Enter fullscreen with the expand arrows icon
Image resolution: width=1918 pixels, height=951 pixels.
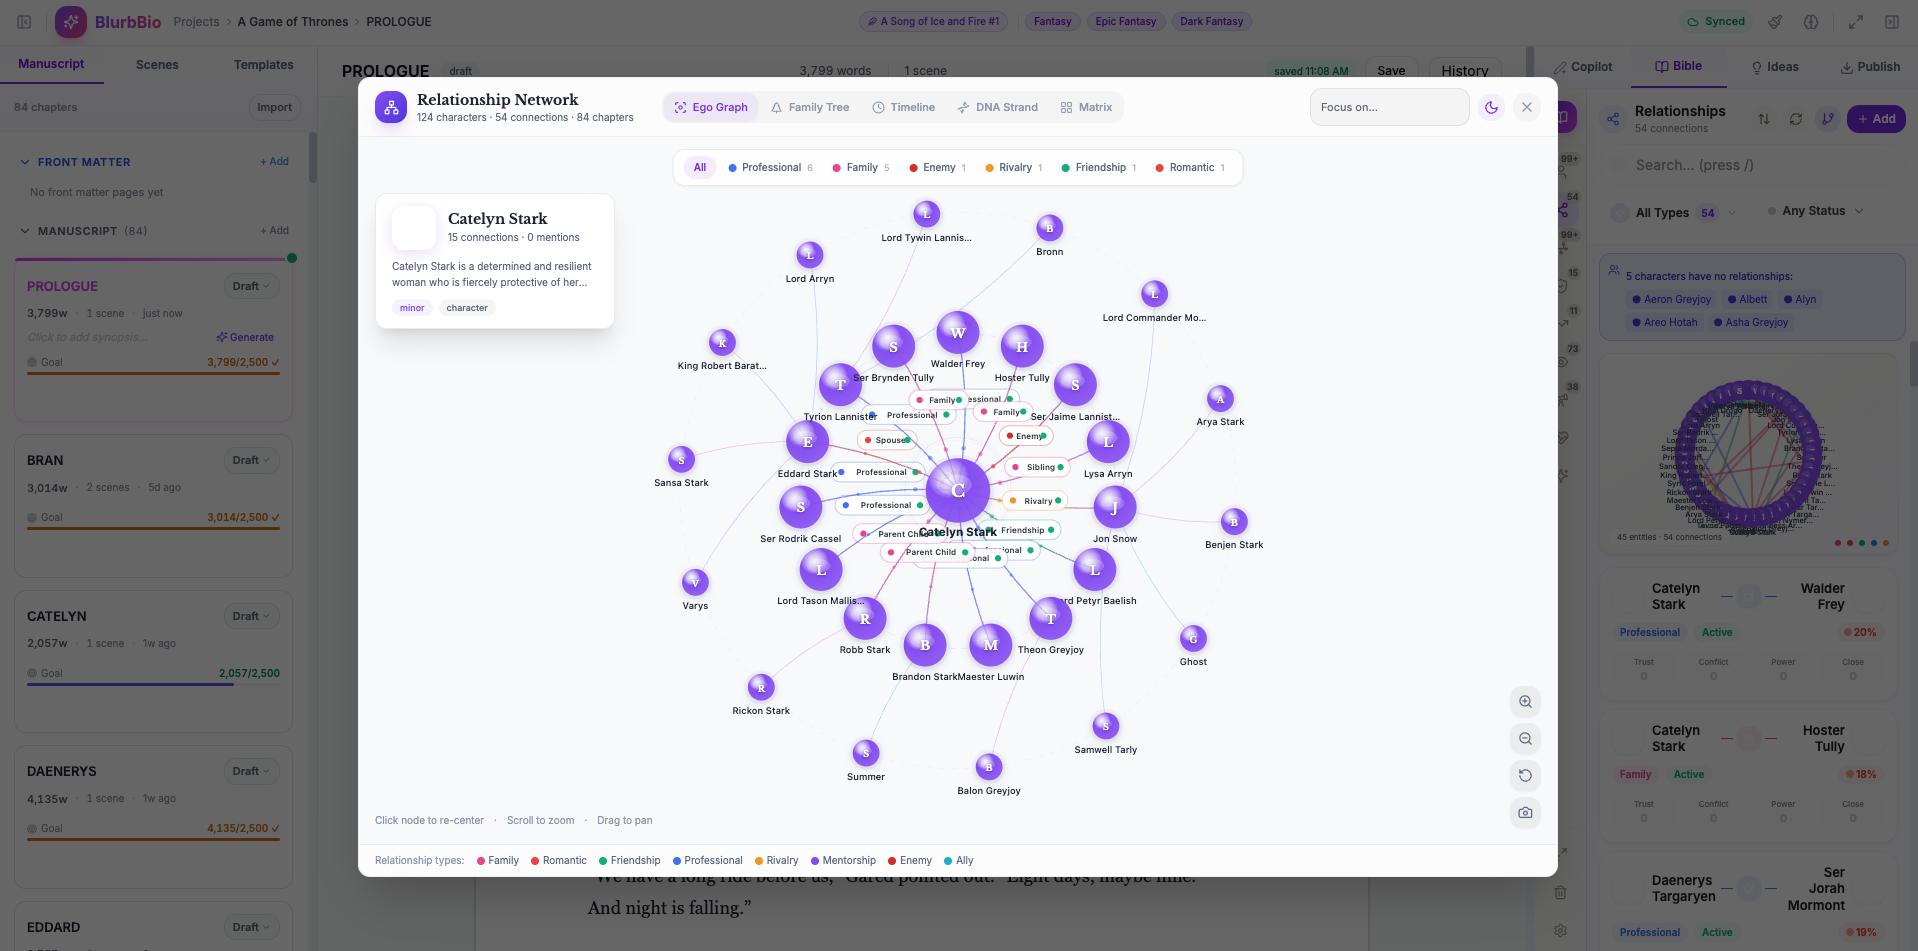click(1856, 21)
